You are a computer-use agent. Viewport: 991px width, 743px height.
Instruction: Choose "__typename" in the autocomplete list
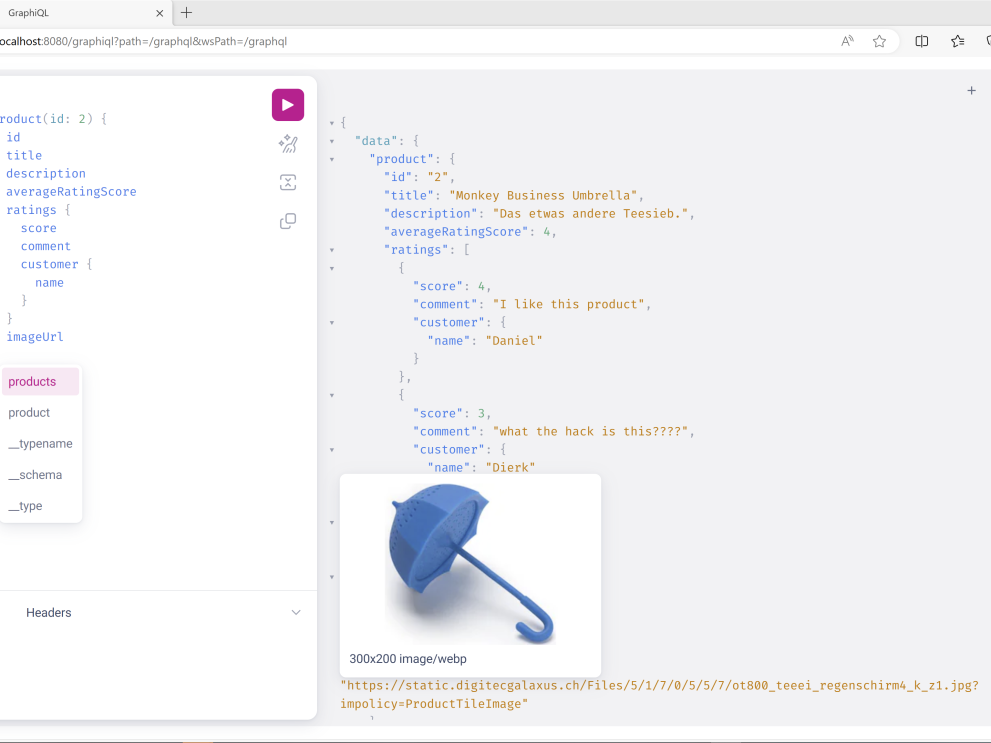40,444
